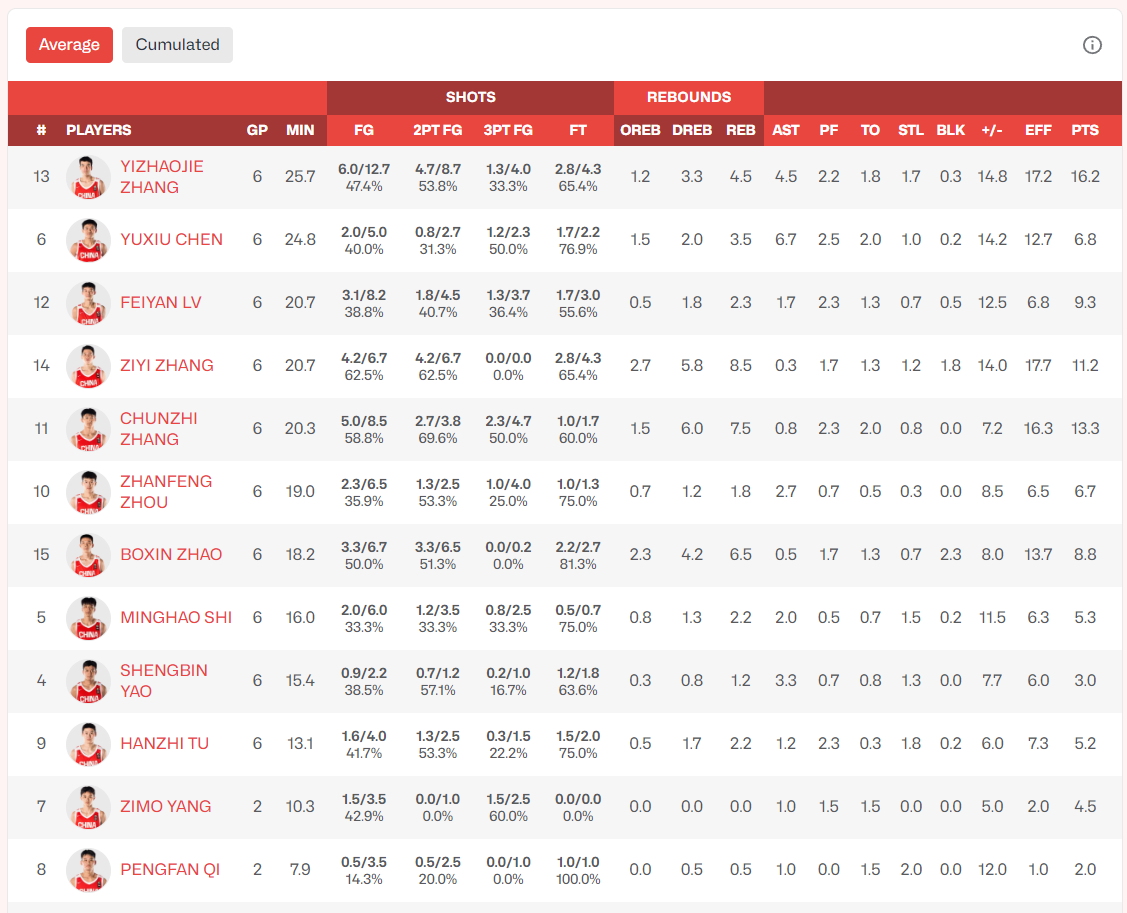The height and width of the screenshot is (913, 1127).
Task: Open Yizhaojie Zhang's player photo
Action: point(88,177)
